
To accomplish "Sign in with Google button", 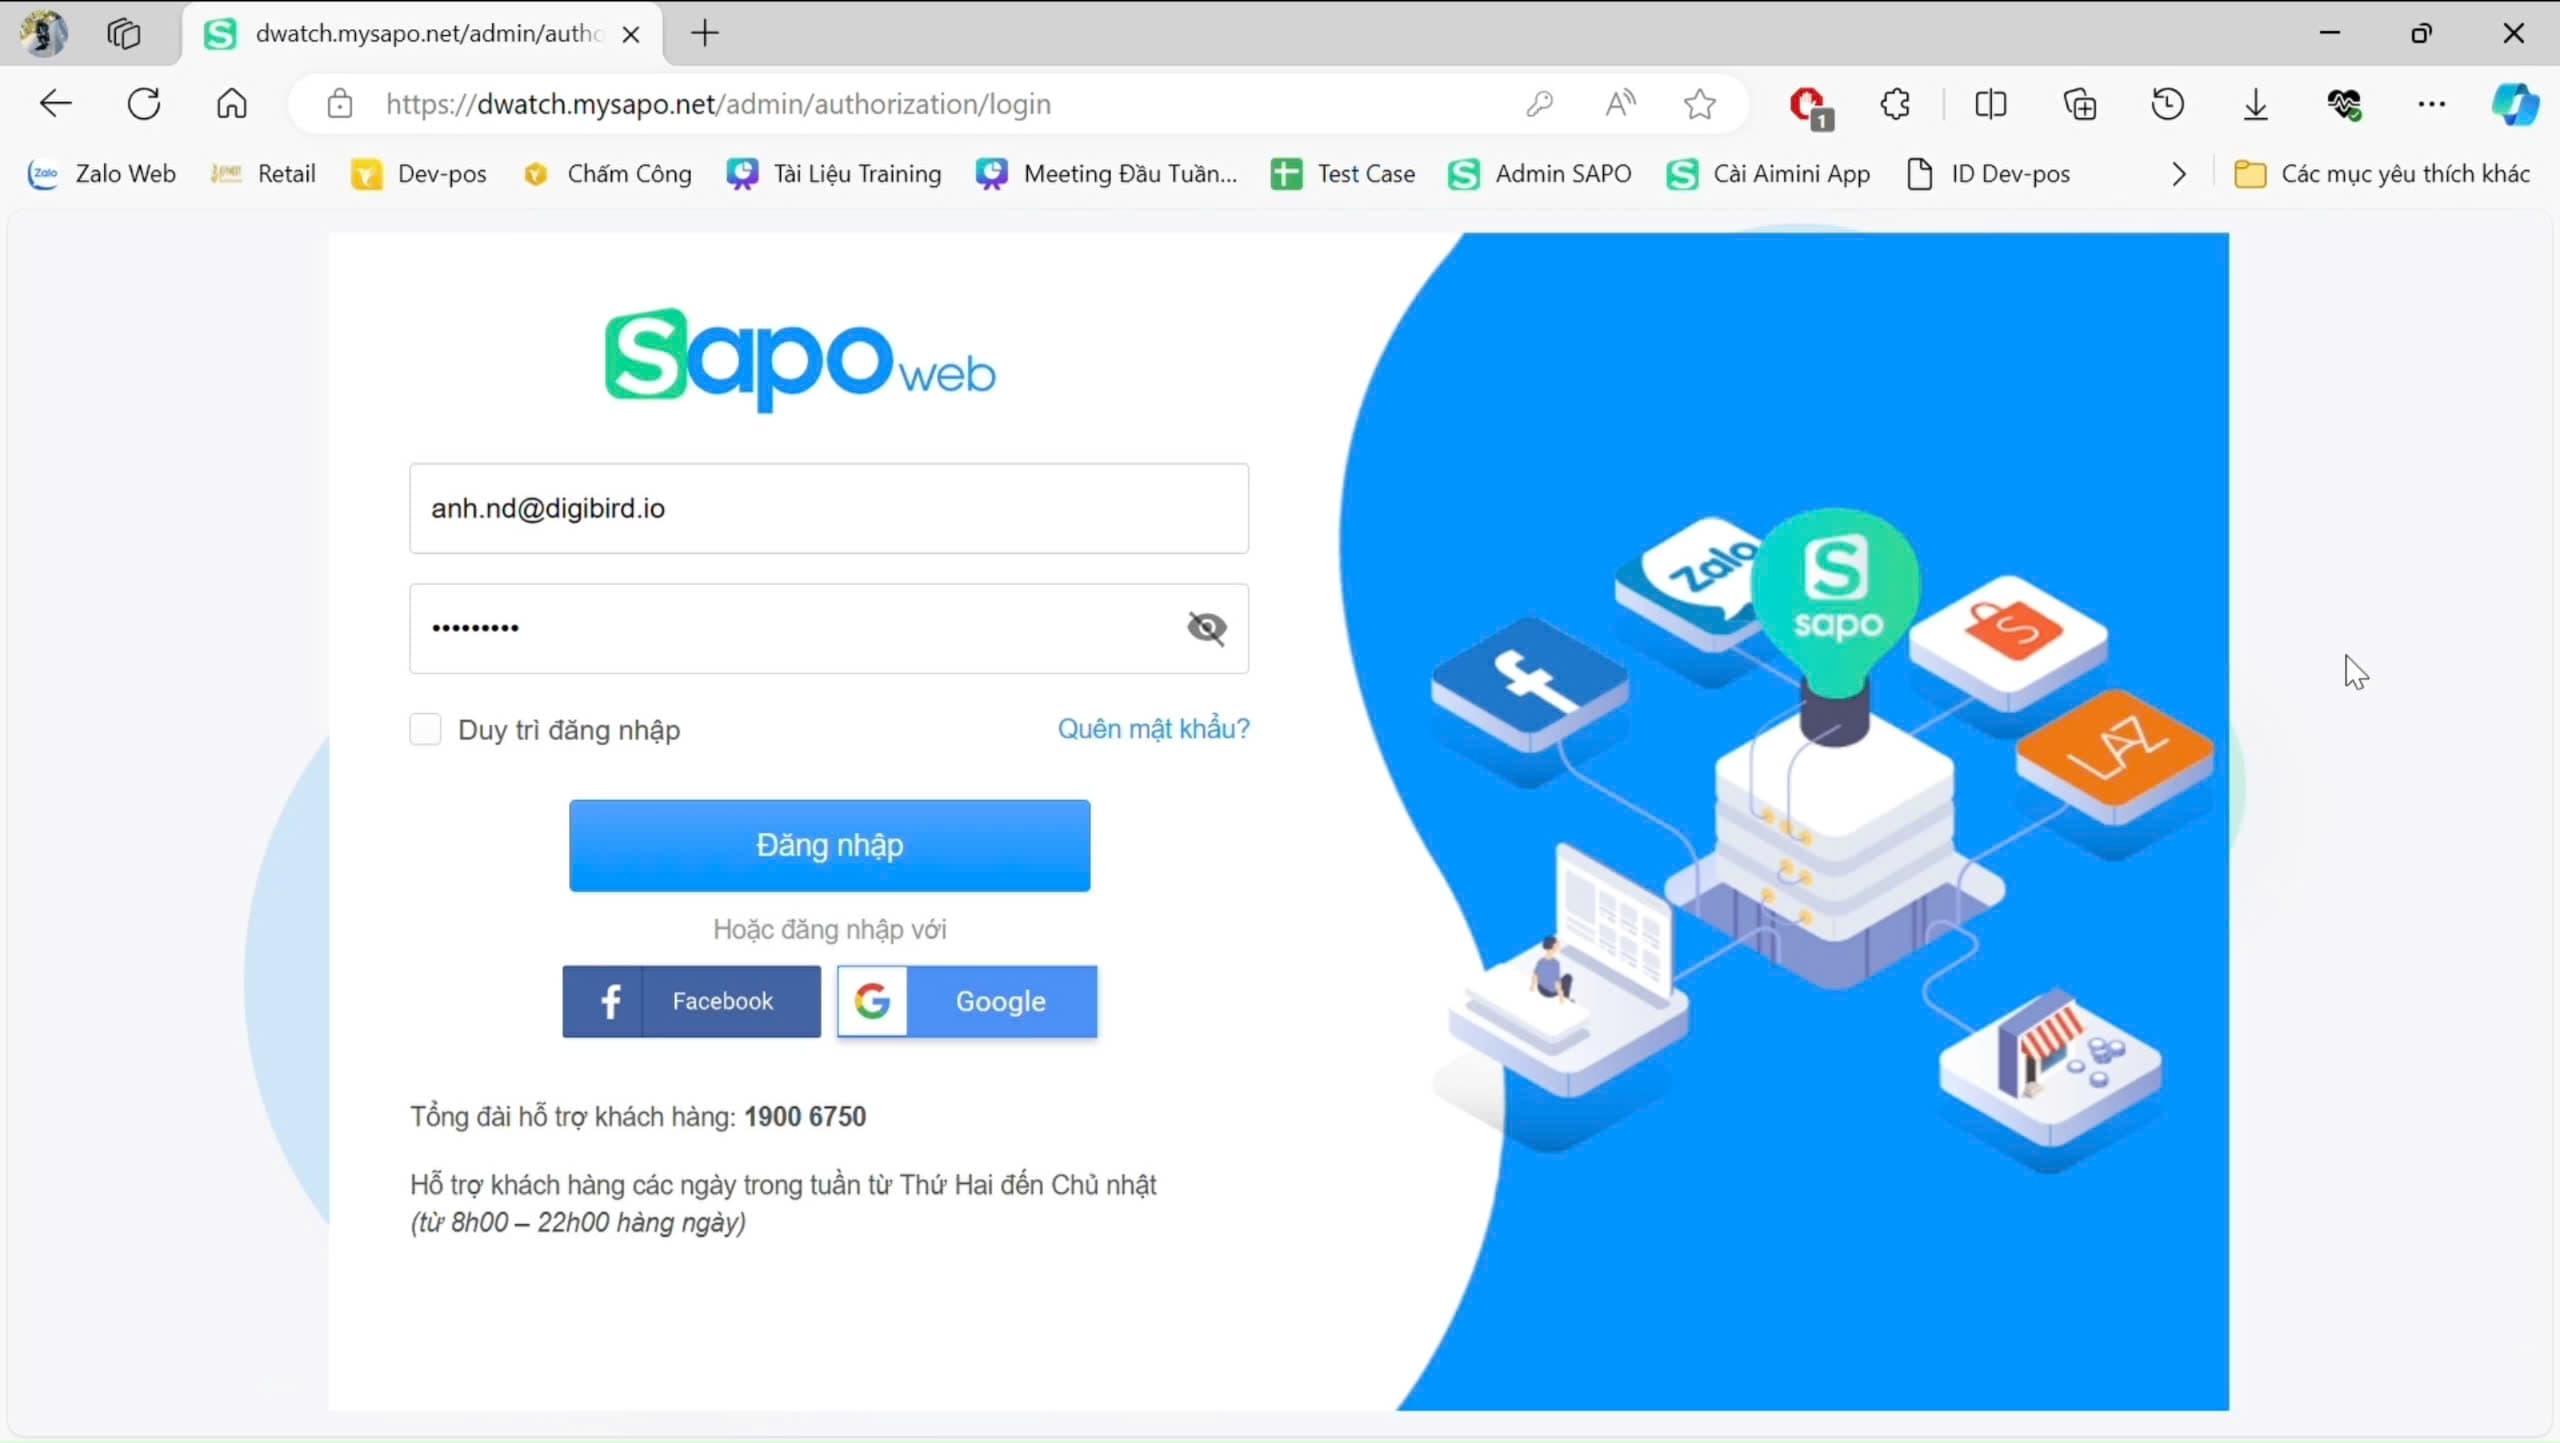I will coord(967,1001).
